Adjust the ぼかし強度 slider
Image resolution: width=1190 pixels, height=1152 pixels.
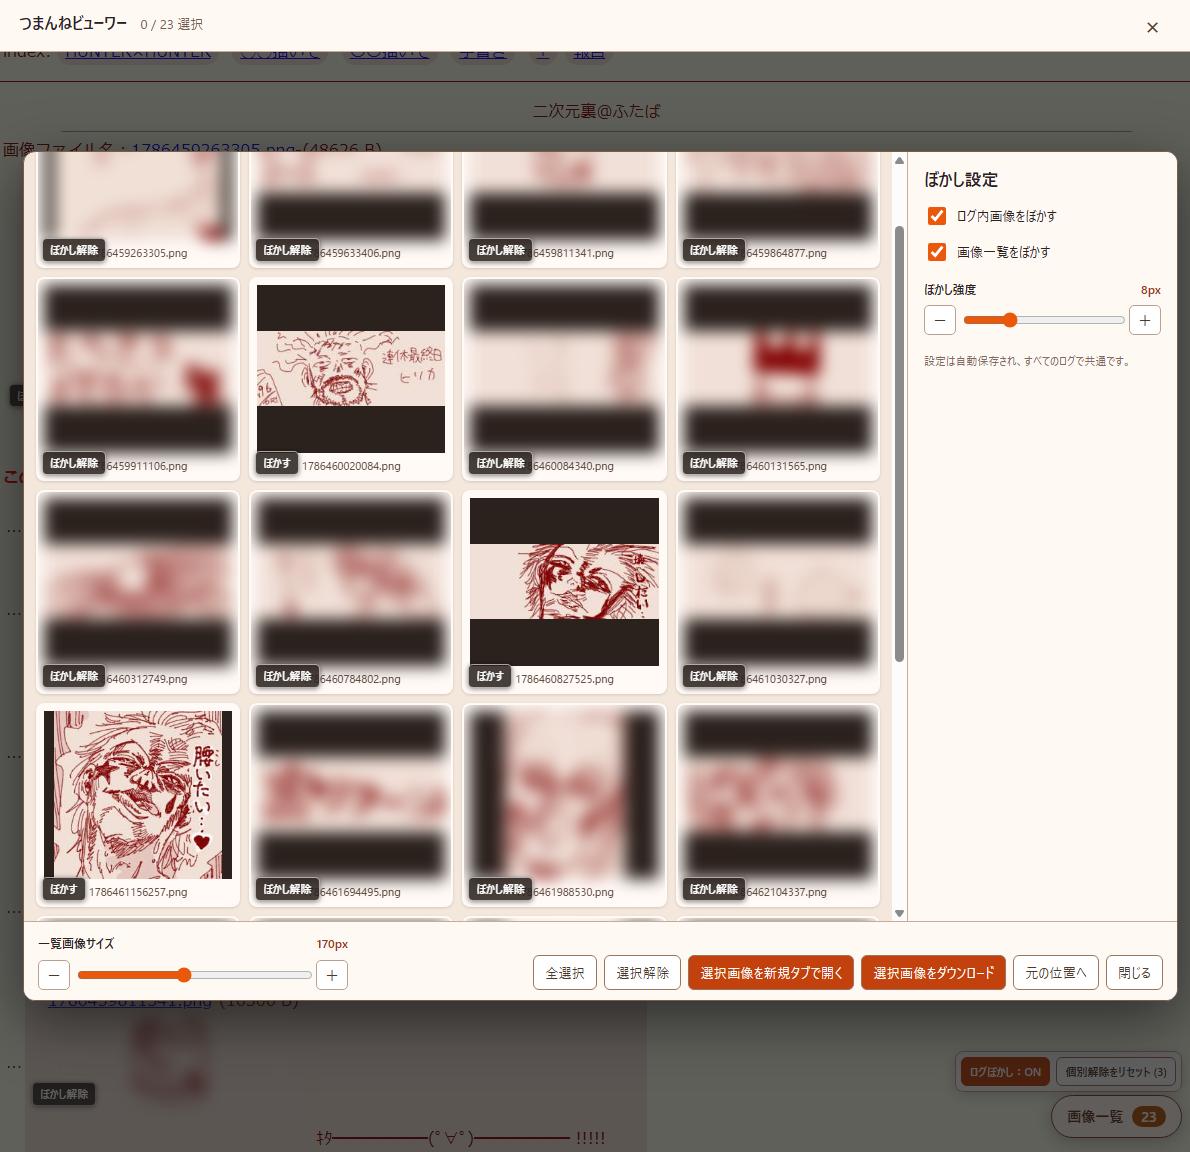point(1044,320)
